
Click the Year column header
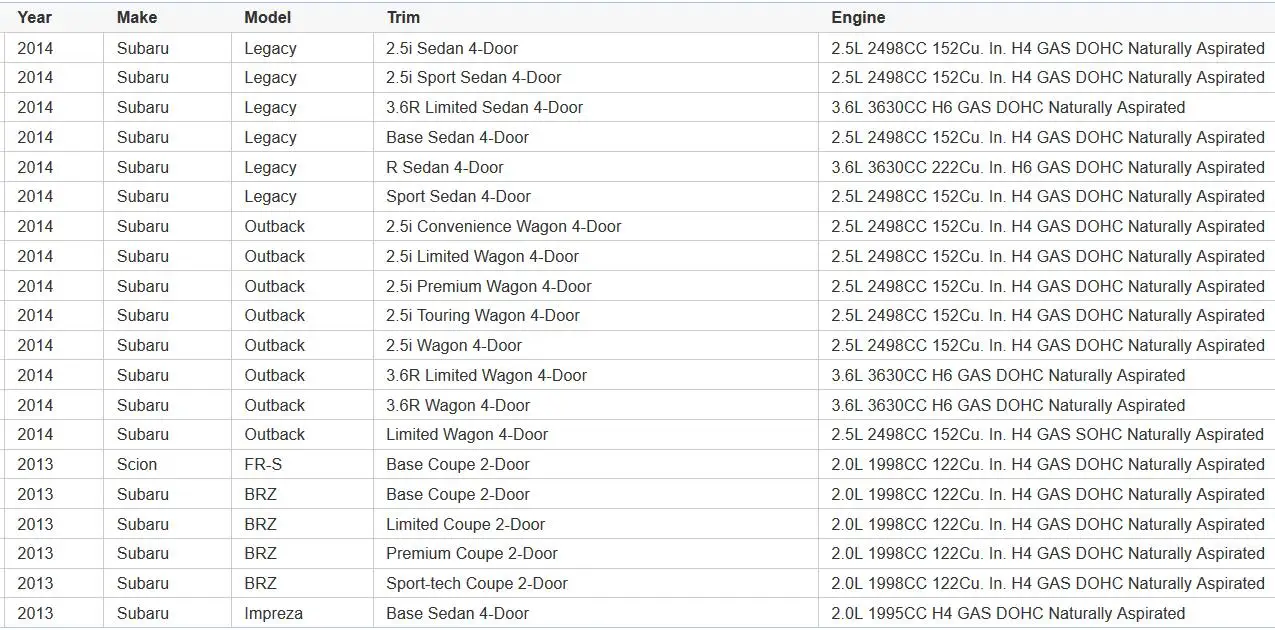(x=54, y=17)
